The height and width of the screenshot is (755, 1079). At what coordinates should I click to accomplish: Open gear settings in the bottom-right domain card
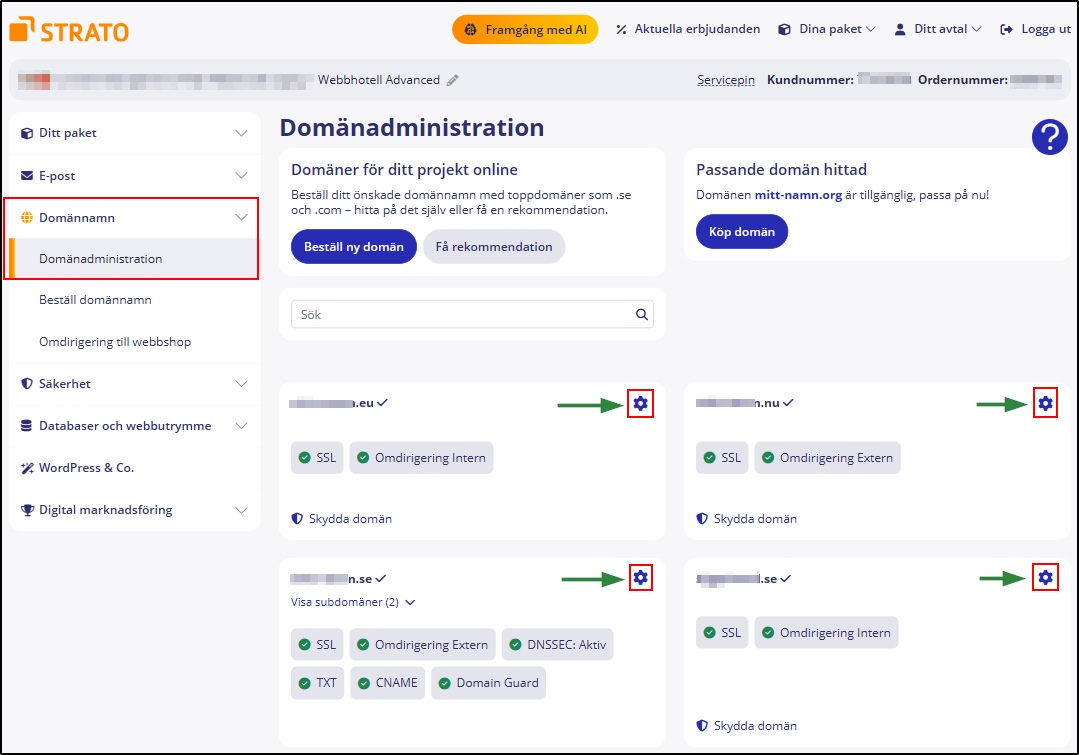pyautogui.click(x=1045, y=578)
